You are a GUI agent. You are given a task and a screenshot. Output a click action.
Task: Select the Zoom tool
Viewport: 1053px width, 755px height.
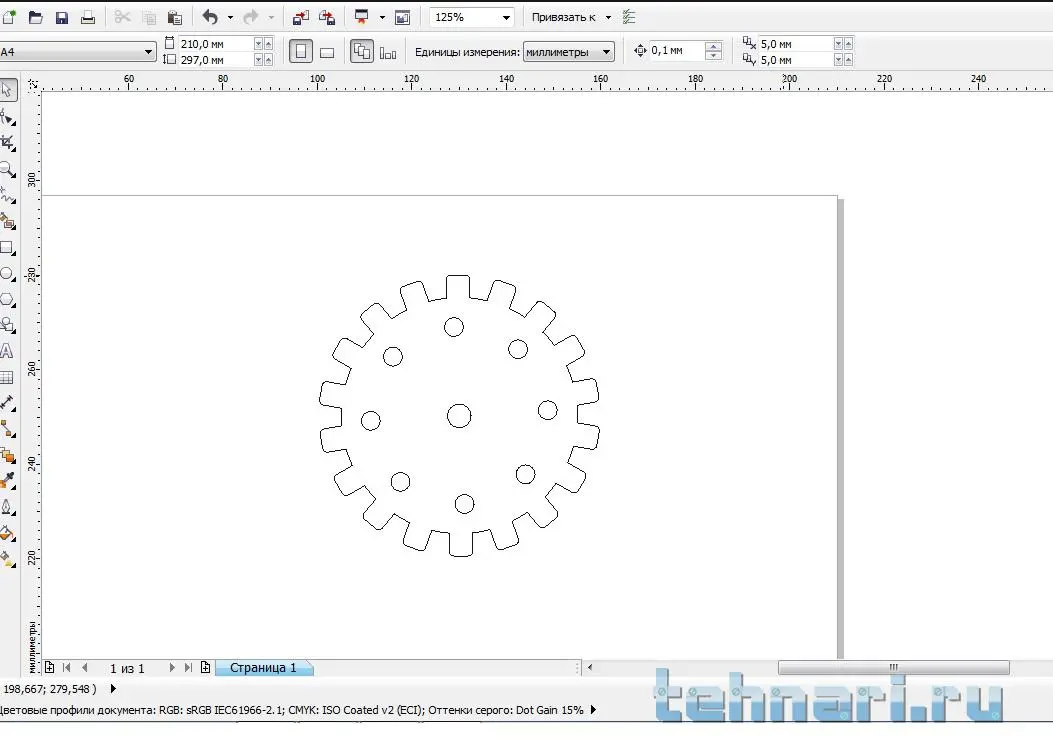7,169
